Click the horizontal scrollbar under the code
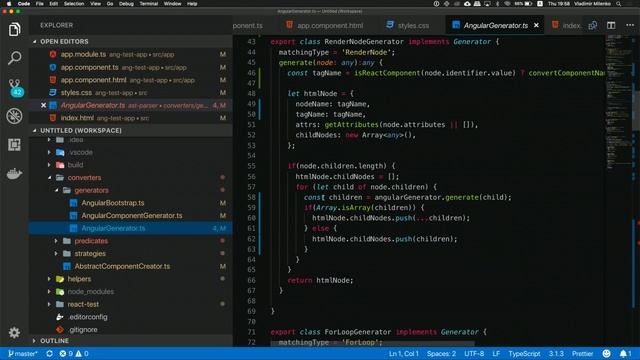The image size is (640, 360). tap(372, 344)
